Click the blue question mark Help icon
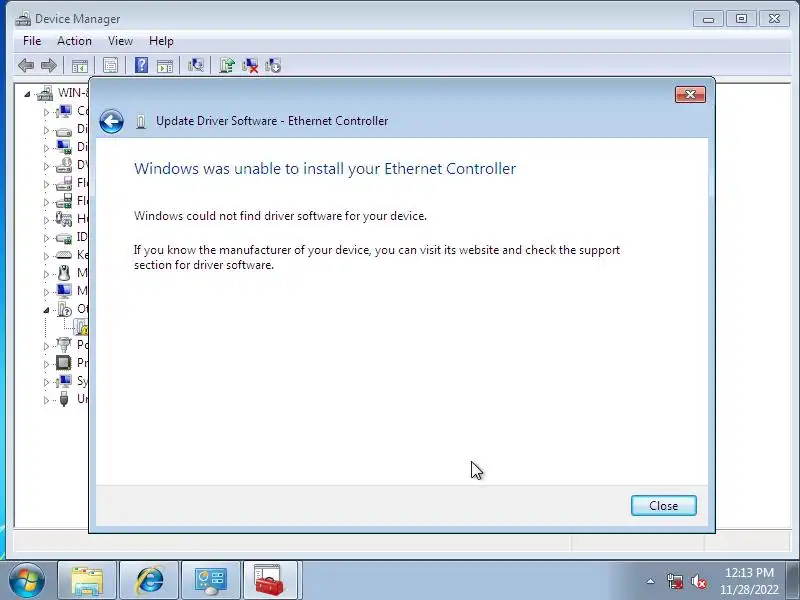 coord(141,65)
